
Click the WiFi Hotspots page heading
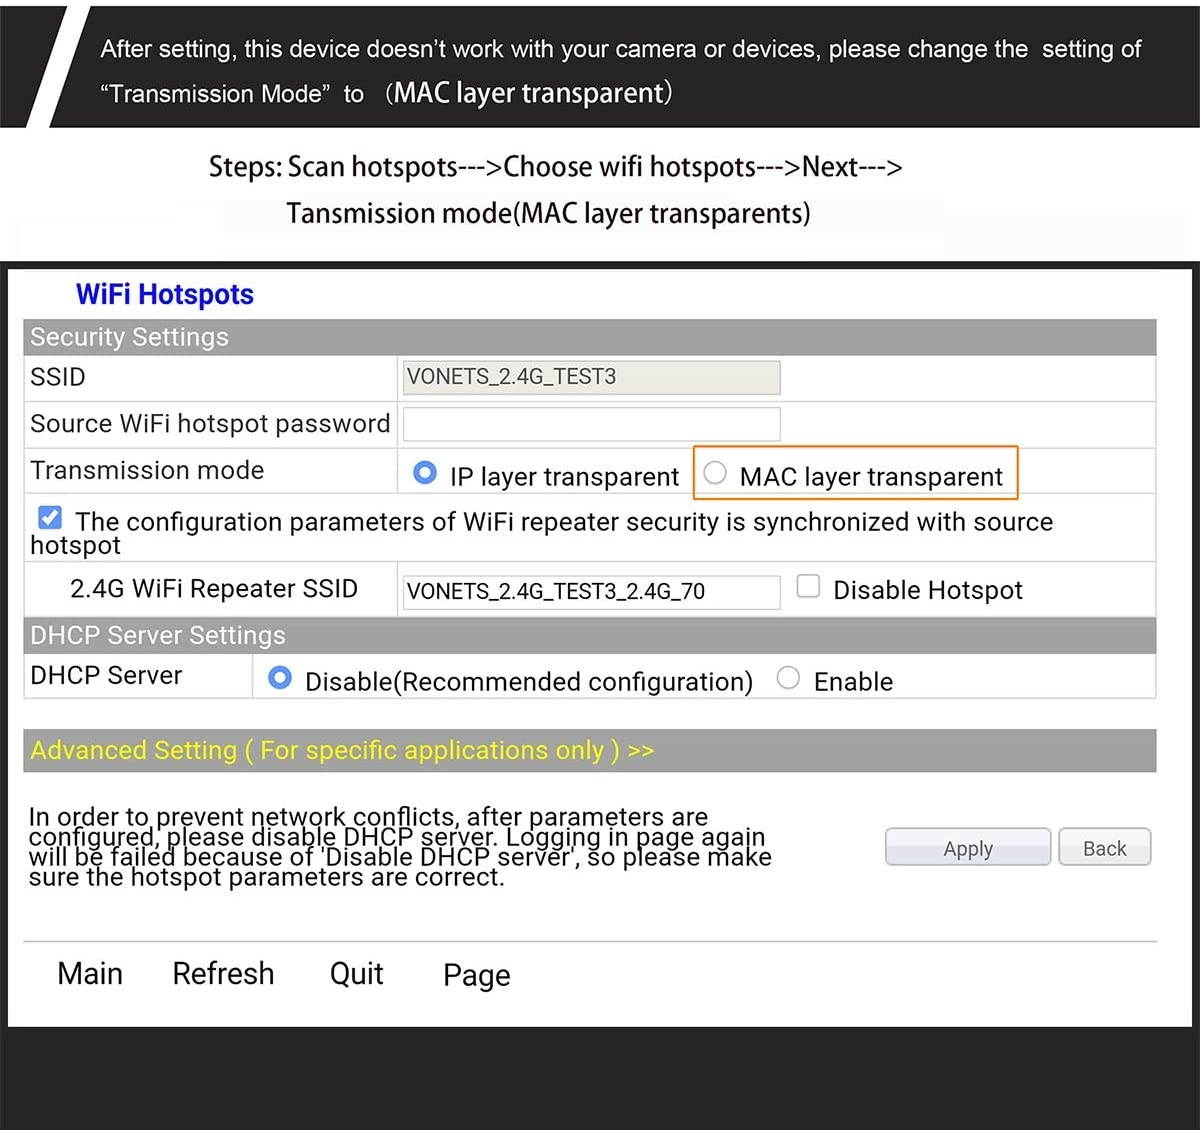tap(165, 294)
